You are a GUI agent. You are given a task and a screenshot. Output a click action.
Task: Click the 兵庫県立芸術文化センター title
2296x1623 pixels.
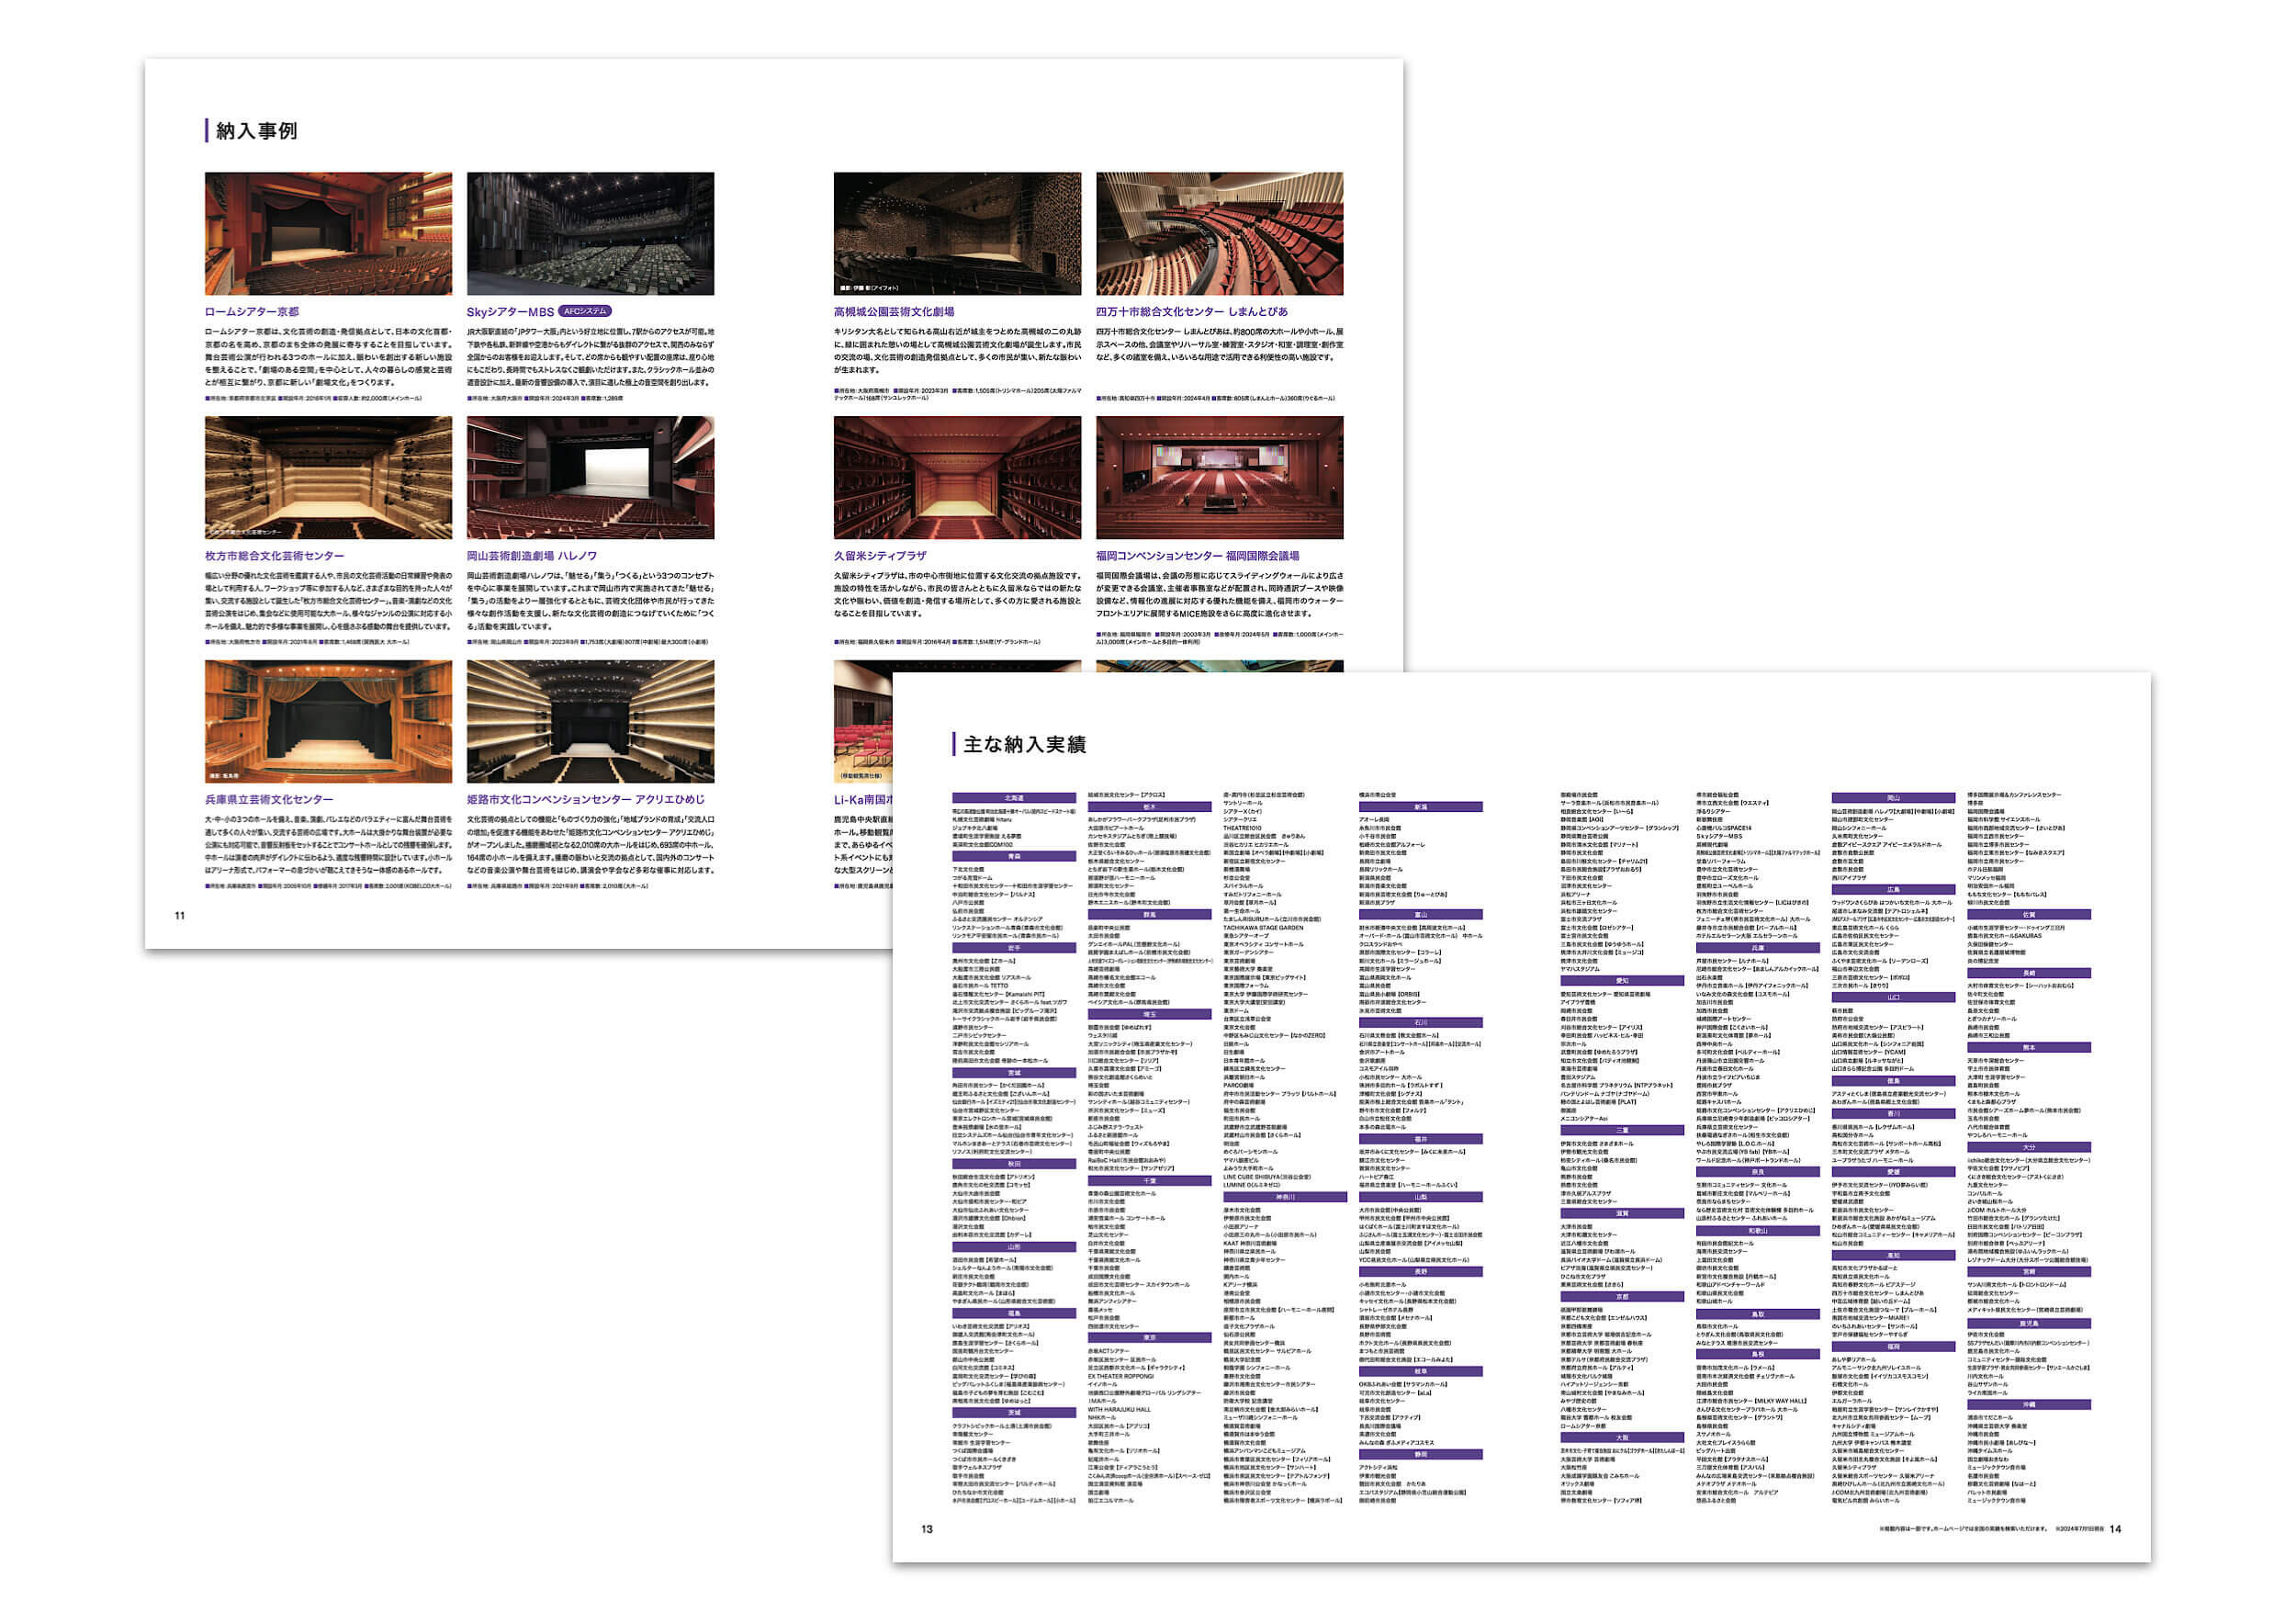[269, 800]
